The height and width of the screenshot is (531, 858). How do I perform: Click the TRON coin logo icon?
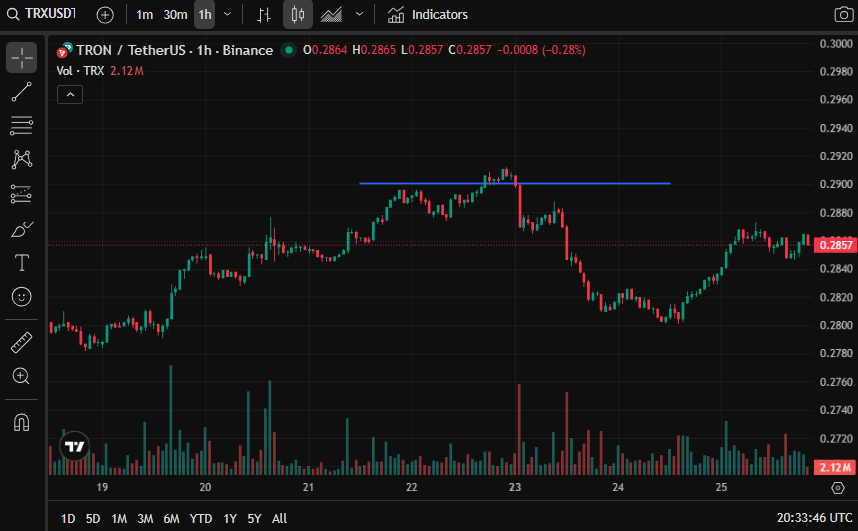coord(64,50)
